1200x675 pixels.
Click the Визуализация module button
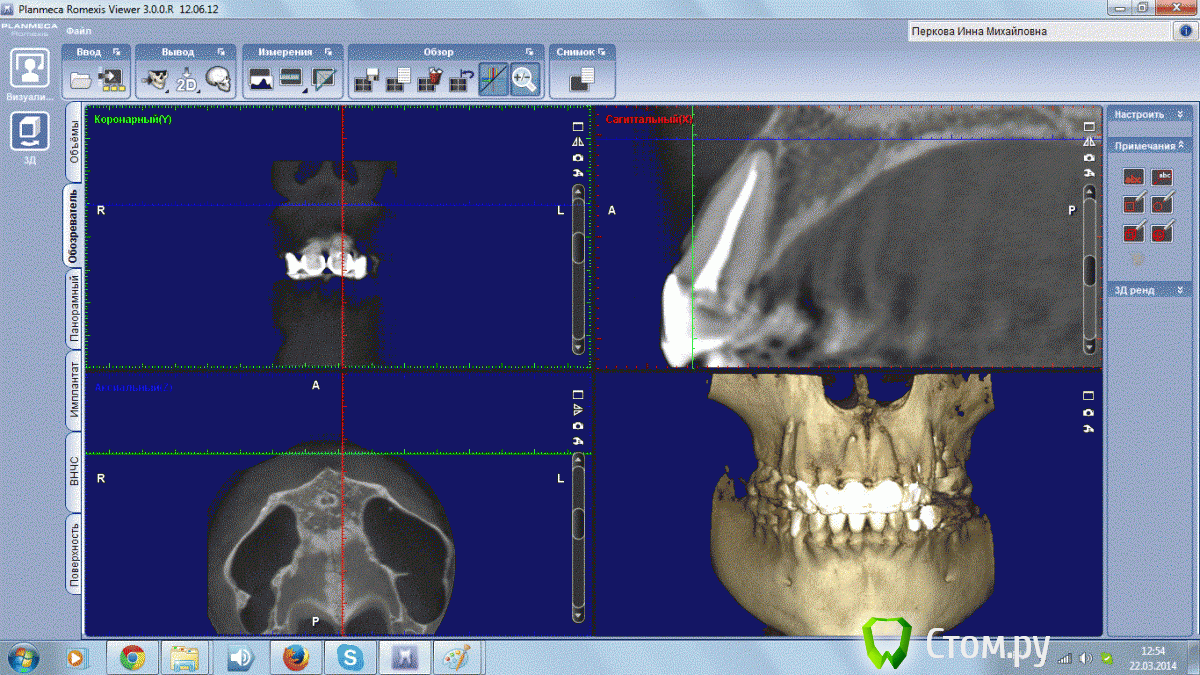(30, 78)
